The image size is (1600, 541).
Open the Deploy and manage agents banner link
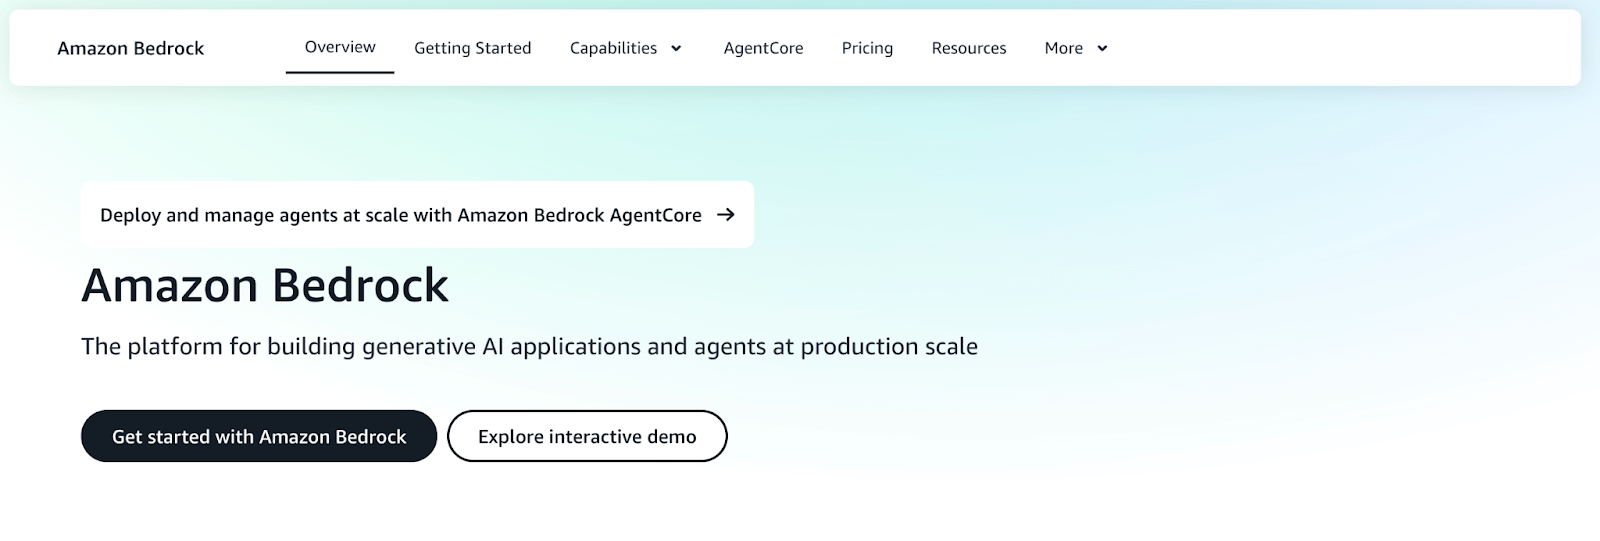400,215
